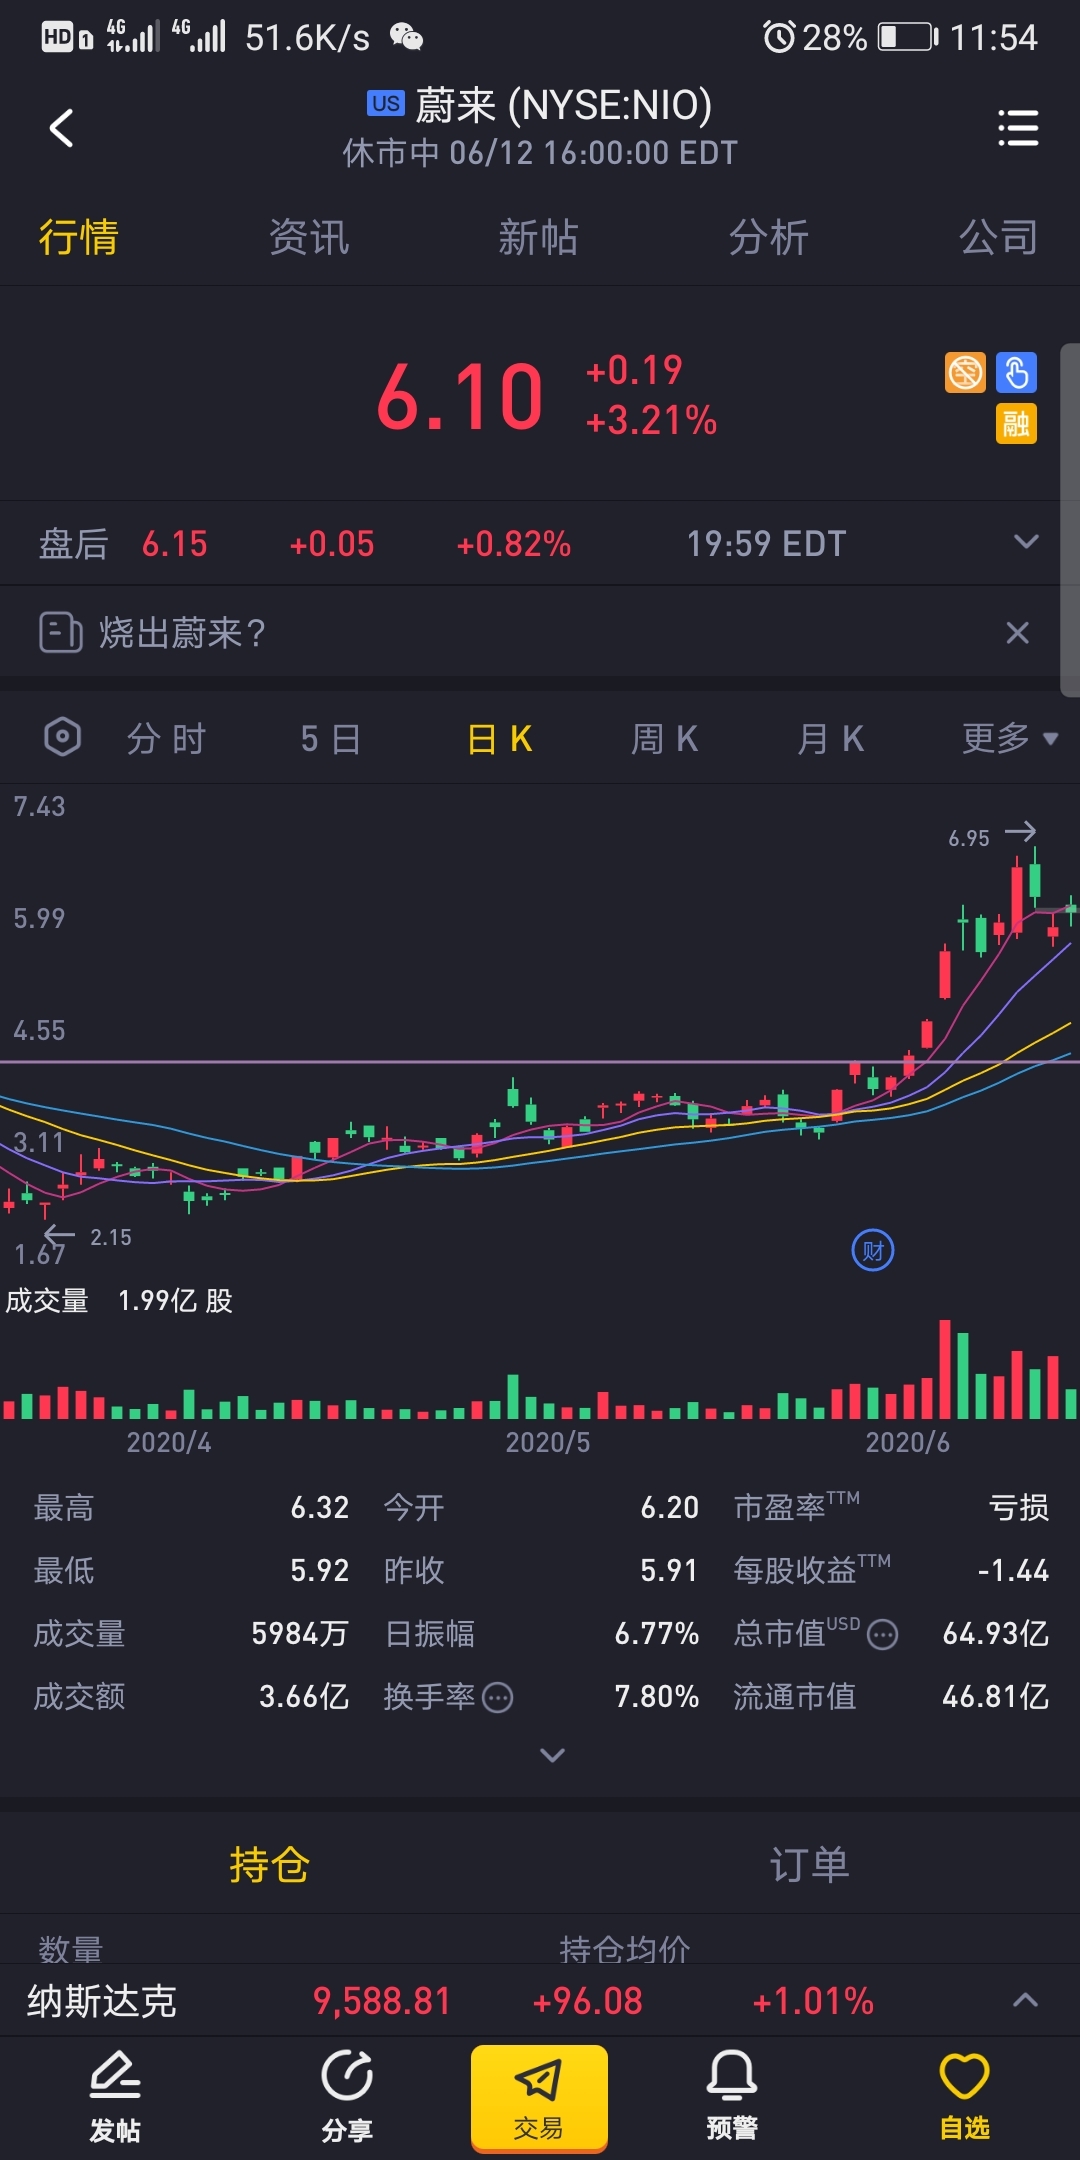
Task: Expand more stock statistics chevron
Action: coord(552,1755)
